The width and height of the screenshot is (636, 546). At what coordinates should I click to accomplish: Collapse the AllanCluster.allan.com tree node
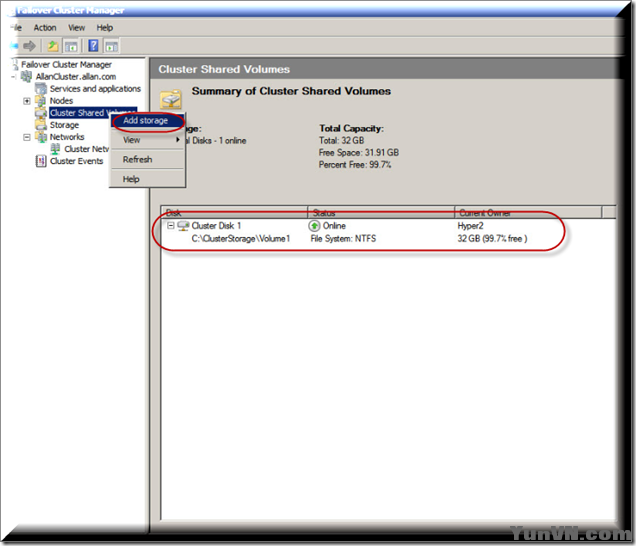pos(13,77)
